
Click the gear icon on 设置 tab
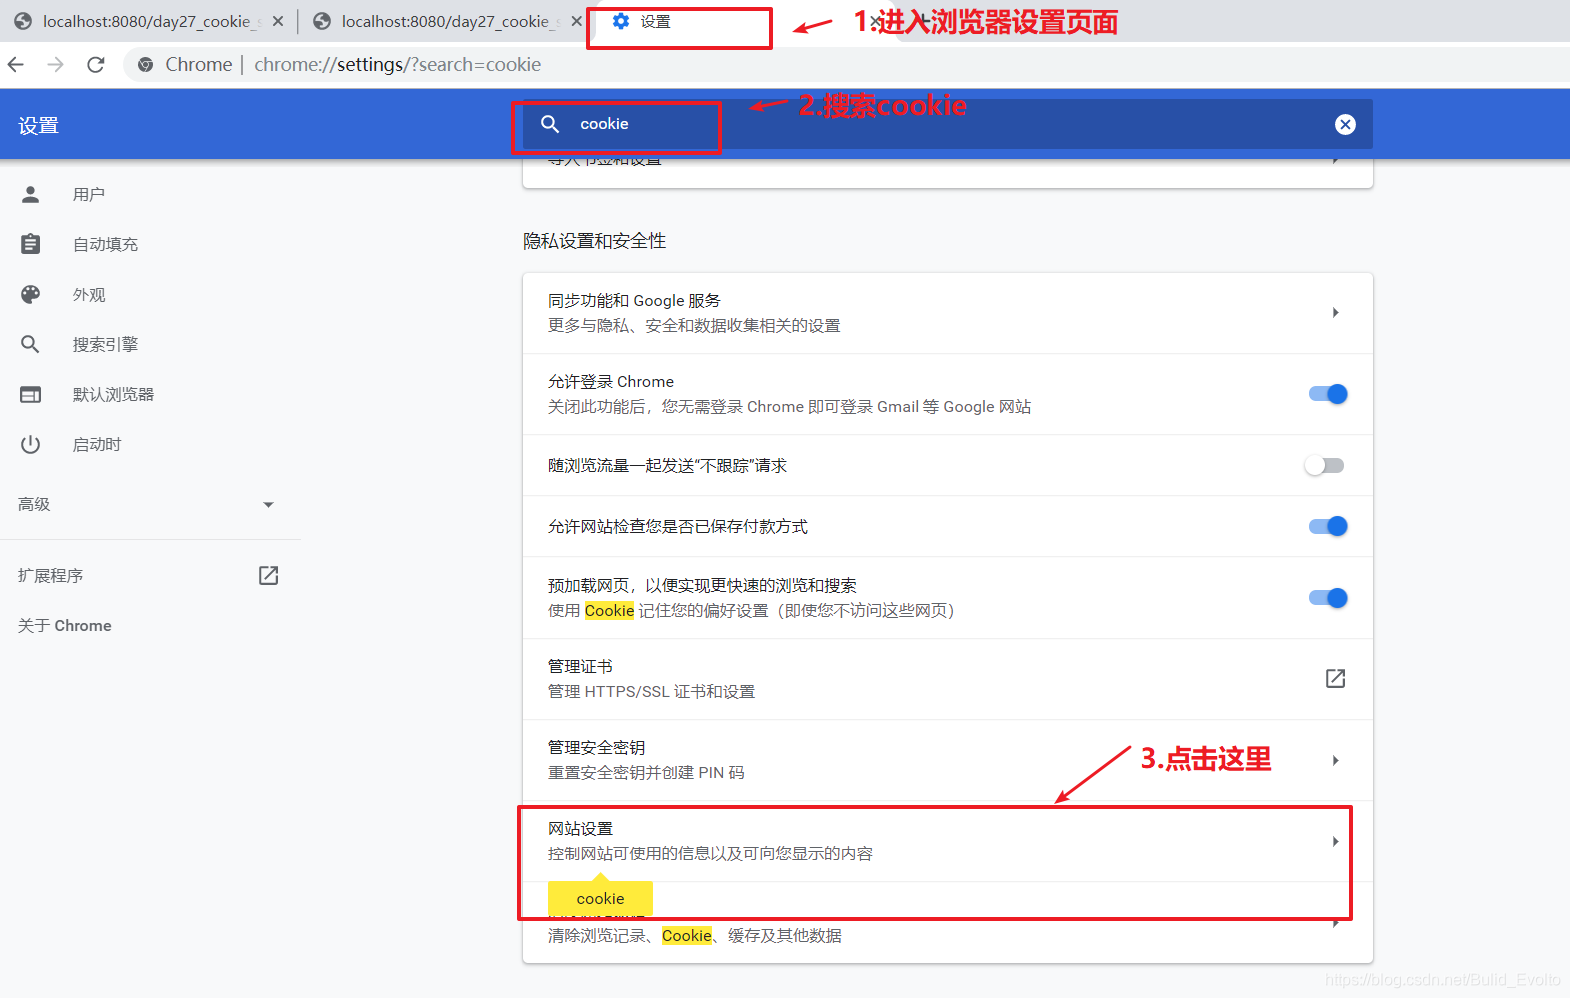coord(621,21)
